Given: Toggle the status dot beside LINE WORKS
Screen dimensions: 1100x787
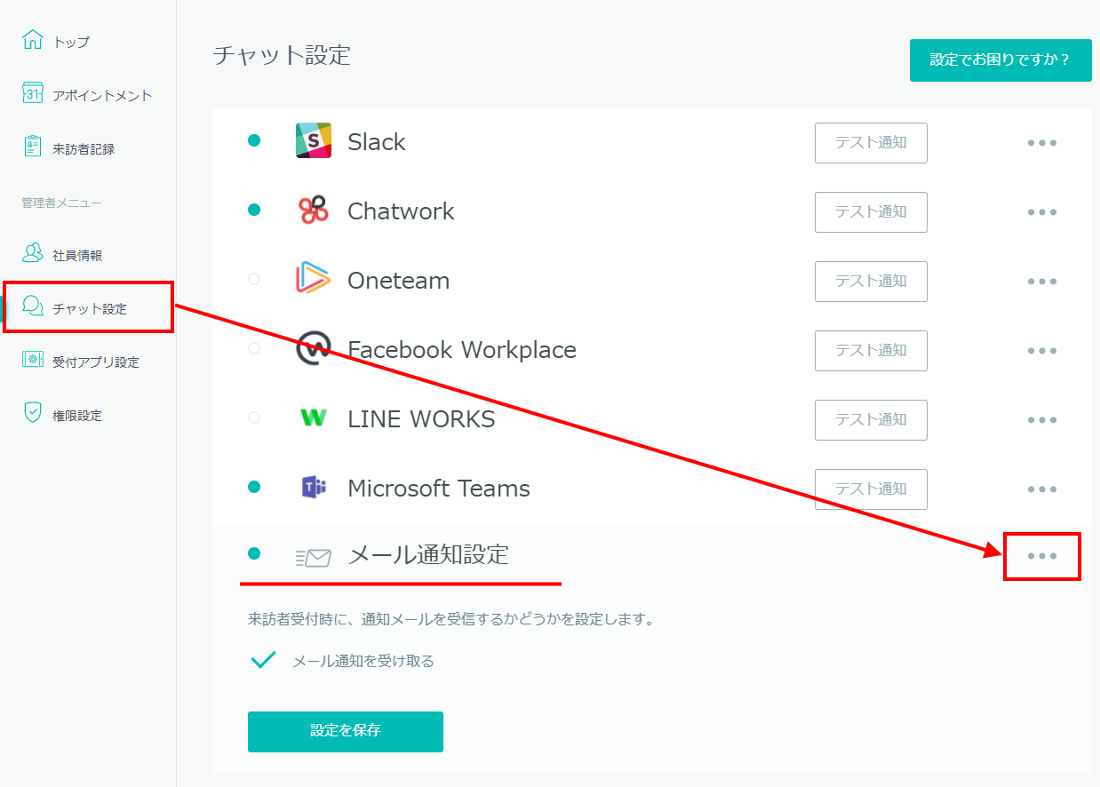Looking at the screenshot, I should coord(254,418).
